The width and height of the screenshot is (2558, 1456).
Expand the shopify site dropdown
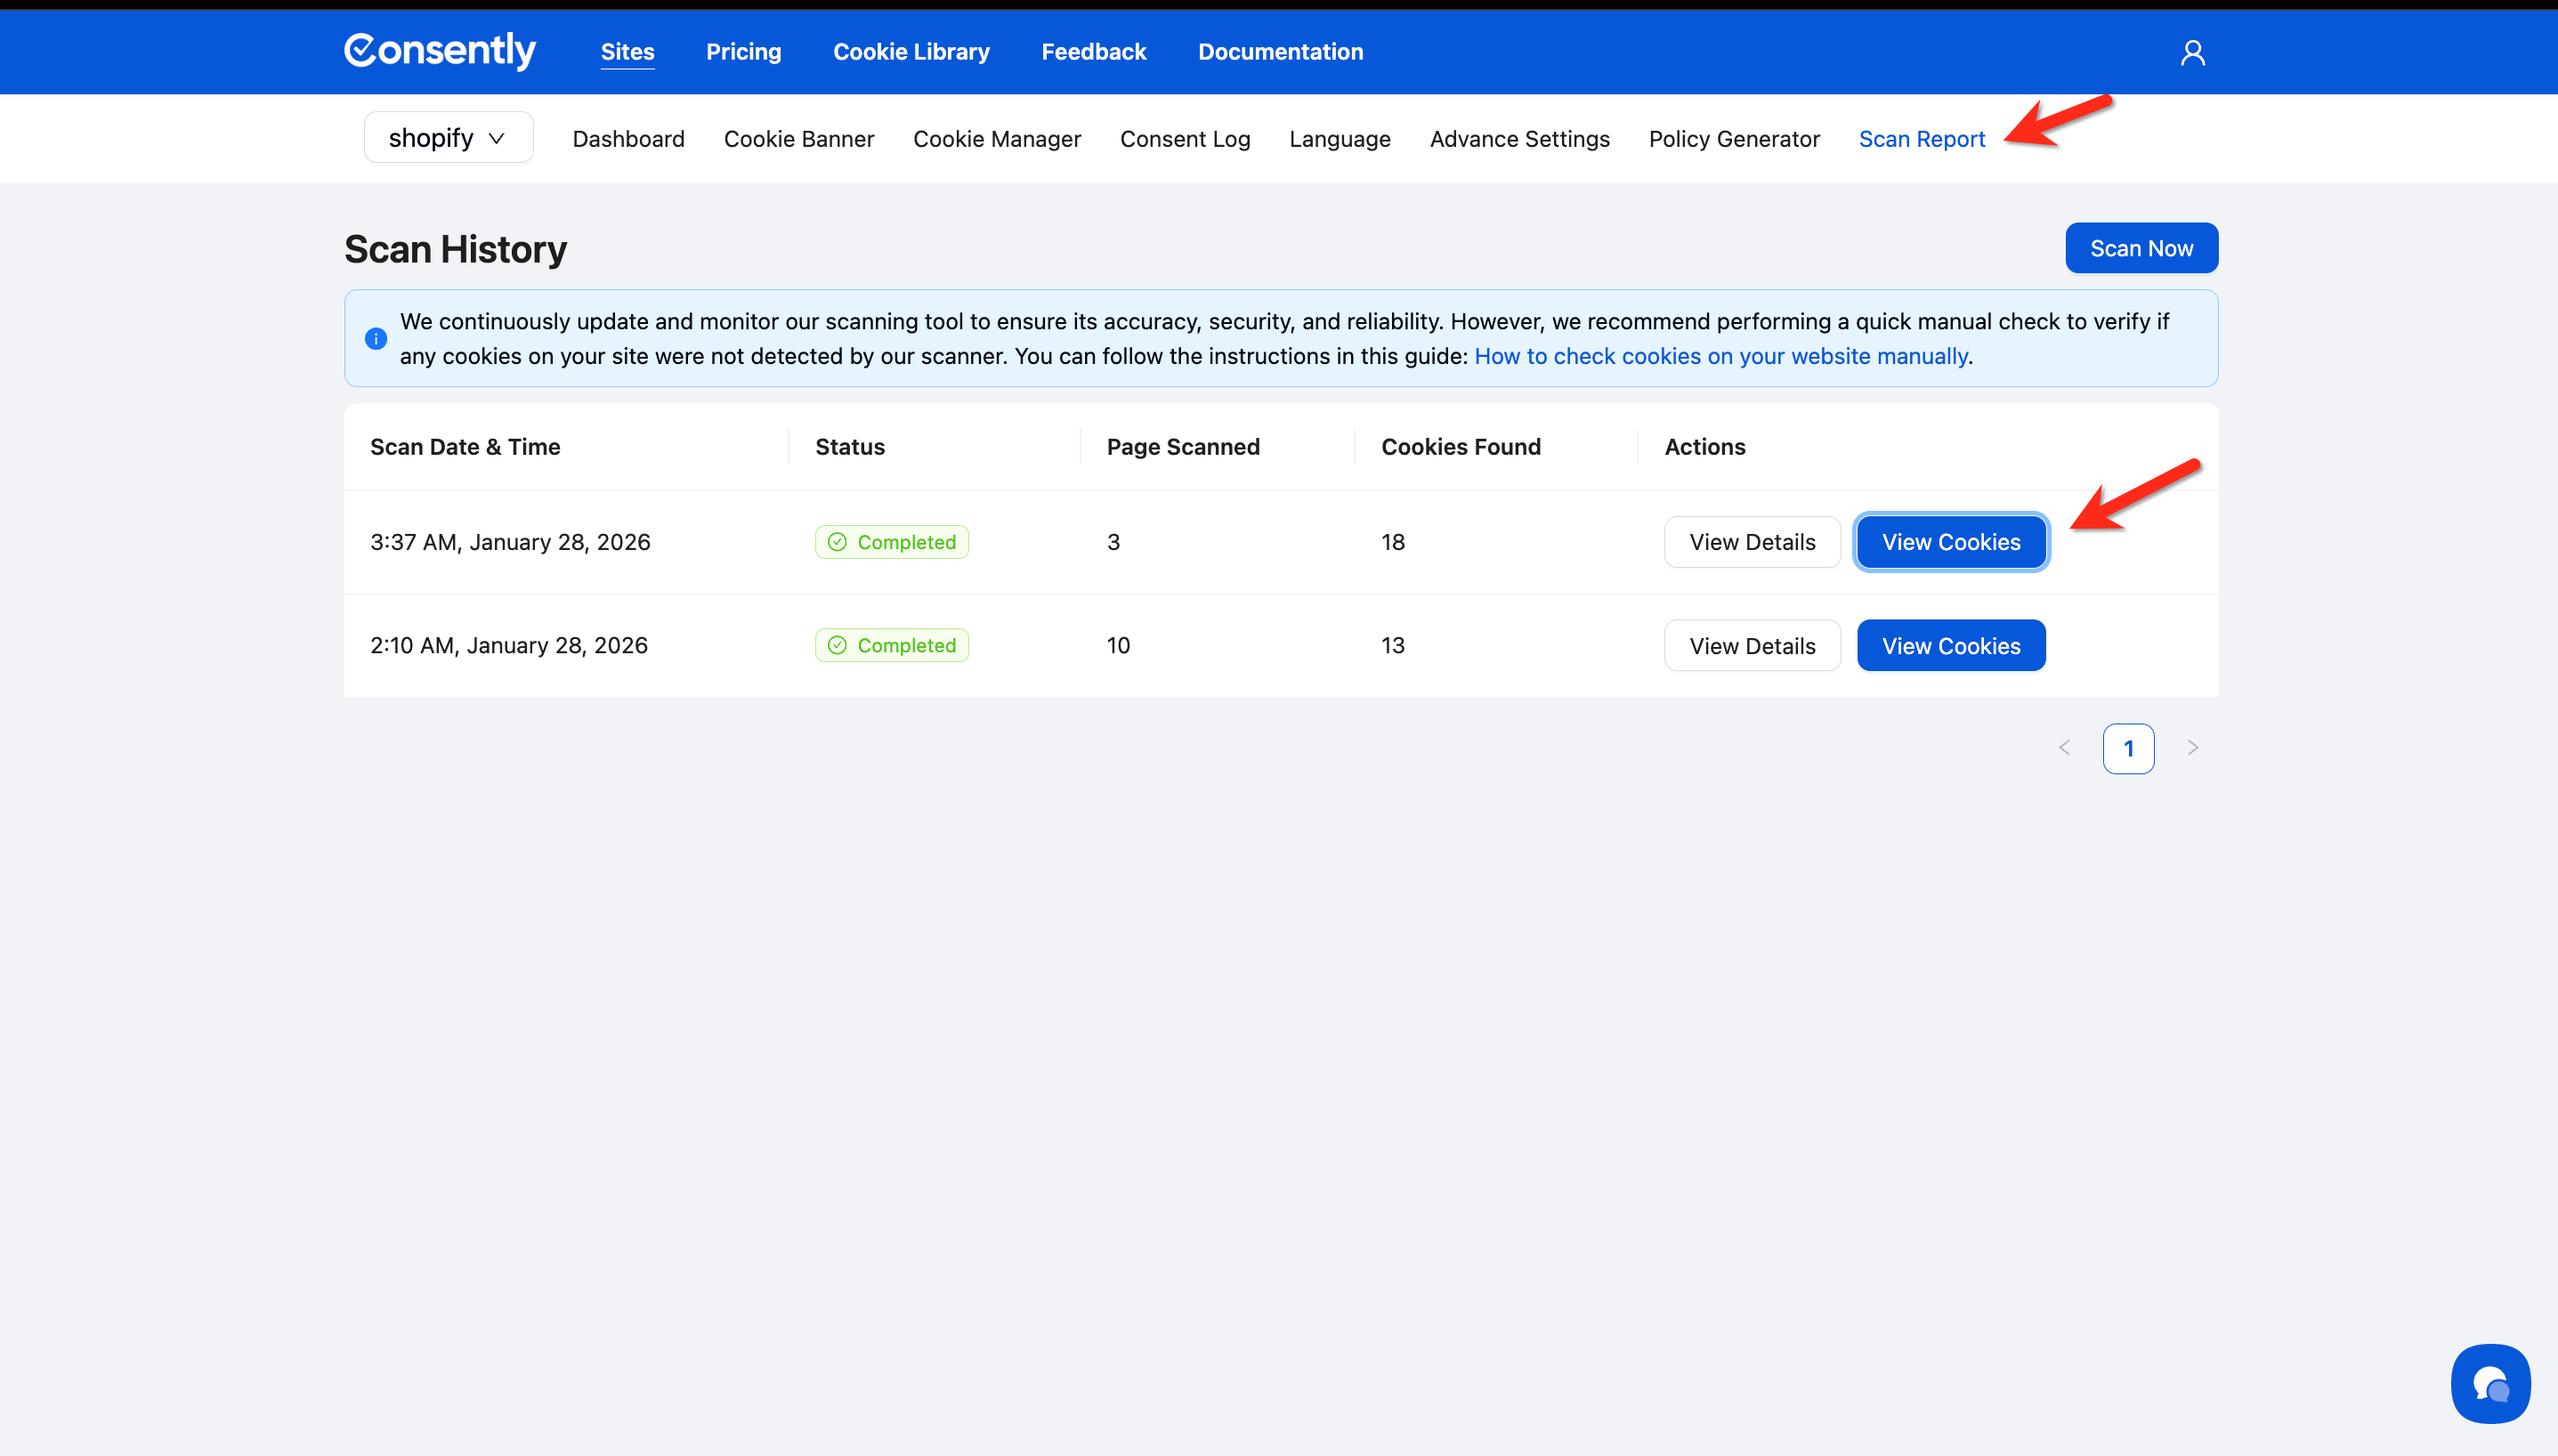448,138
